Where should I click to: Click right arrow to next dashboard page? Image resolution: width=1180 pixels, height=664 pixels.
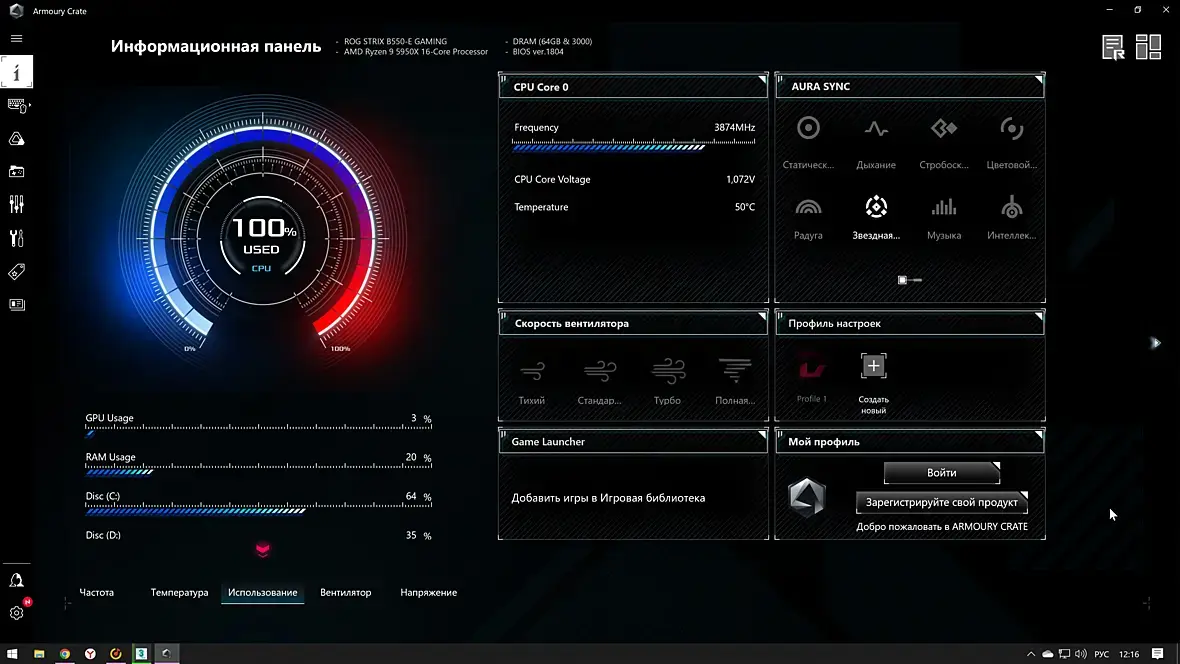coord(1156,343)
